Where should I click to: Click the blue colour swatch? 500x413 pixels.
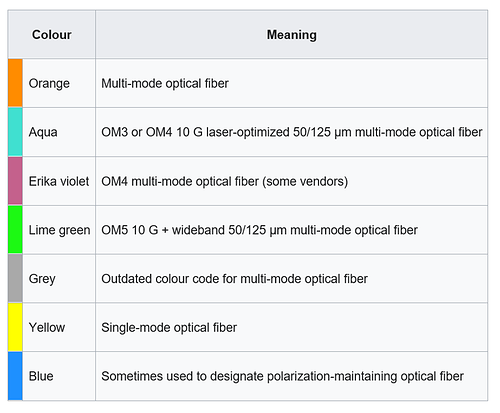pos(15,376)
